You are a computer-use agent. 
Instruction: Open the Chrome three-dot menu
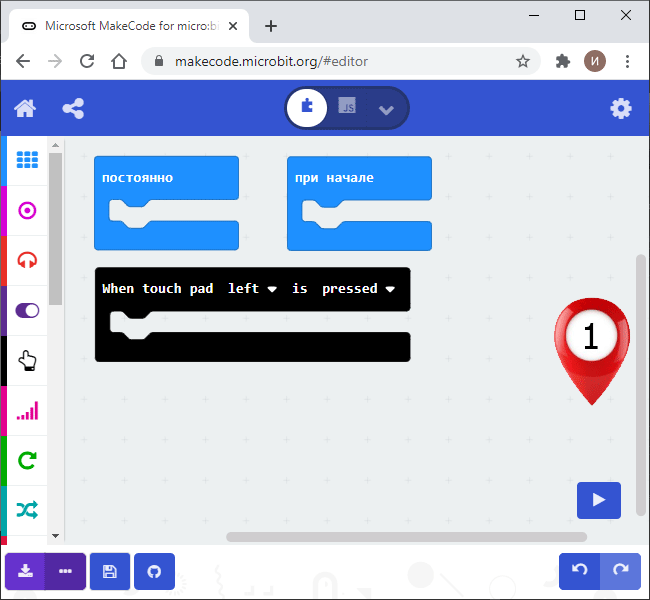point(627,61)
